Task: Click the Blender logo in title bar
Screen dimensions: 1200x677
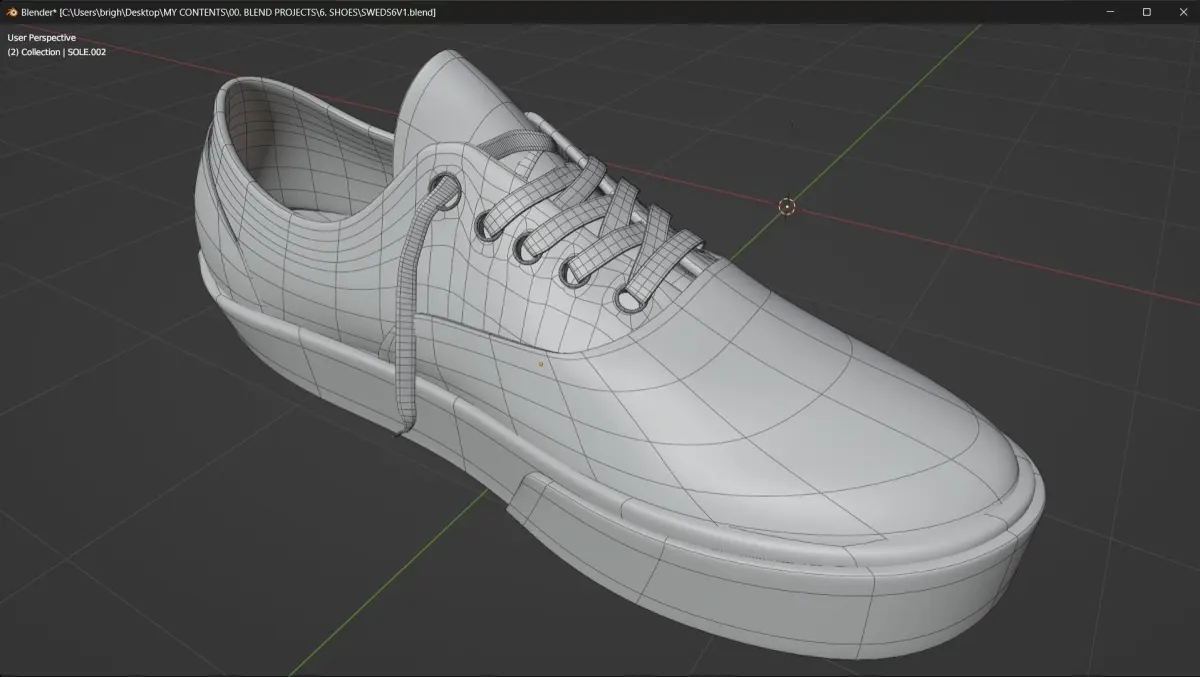Action: [11, 11]
